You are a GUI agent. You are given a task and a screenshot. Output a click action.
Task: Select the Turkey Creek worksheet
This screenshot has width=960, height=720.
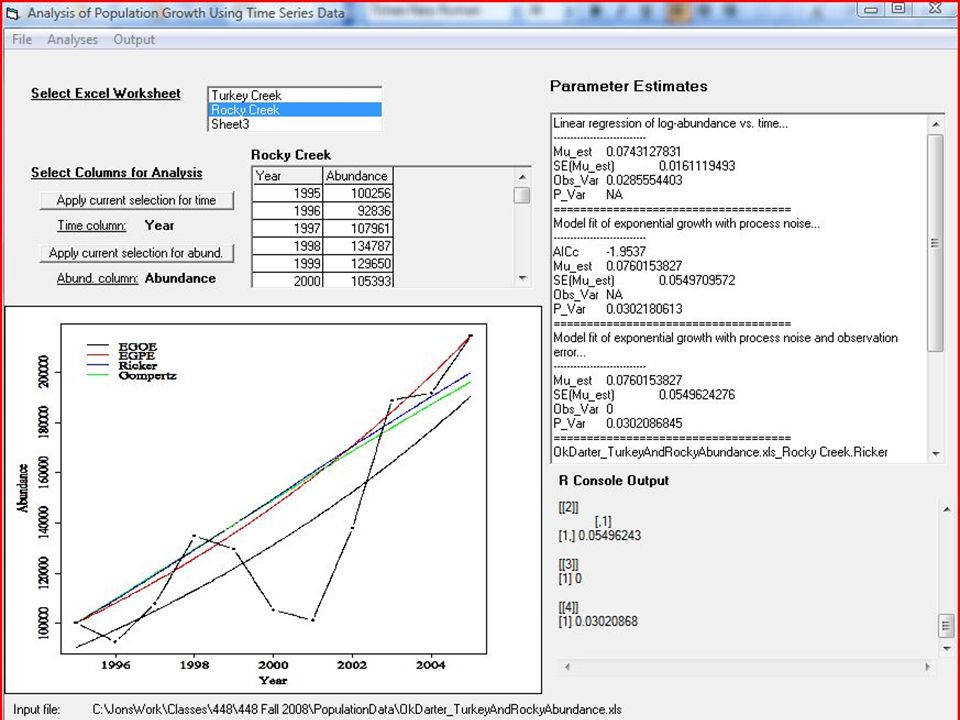click(x=294, y=96)
